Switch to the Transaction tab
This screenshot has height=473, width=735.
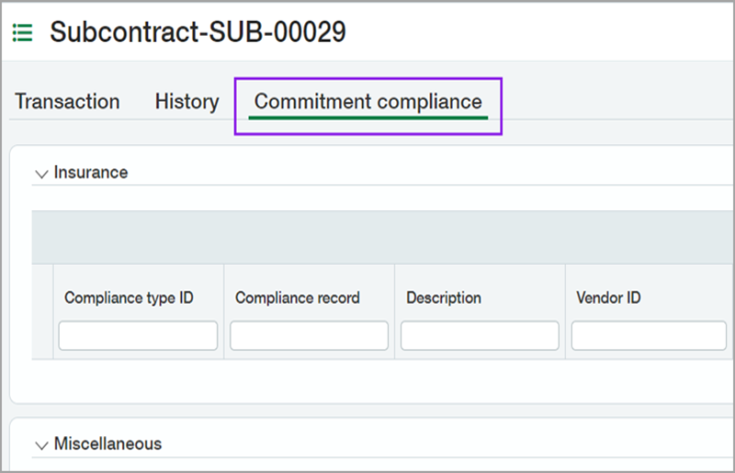click(x=67, y=102)
